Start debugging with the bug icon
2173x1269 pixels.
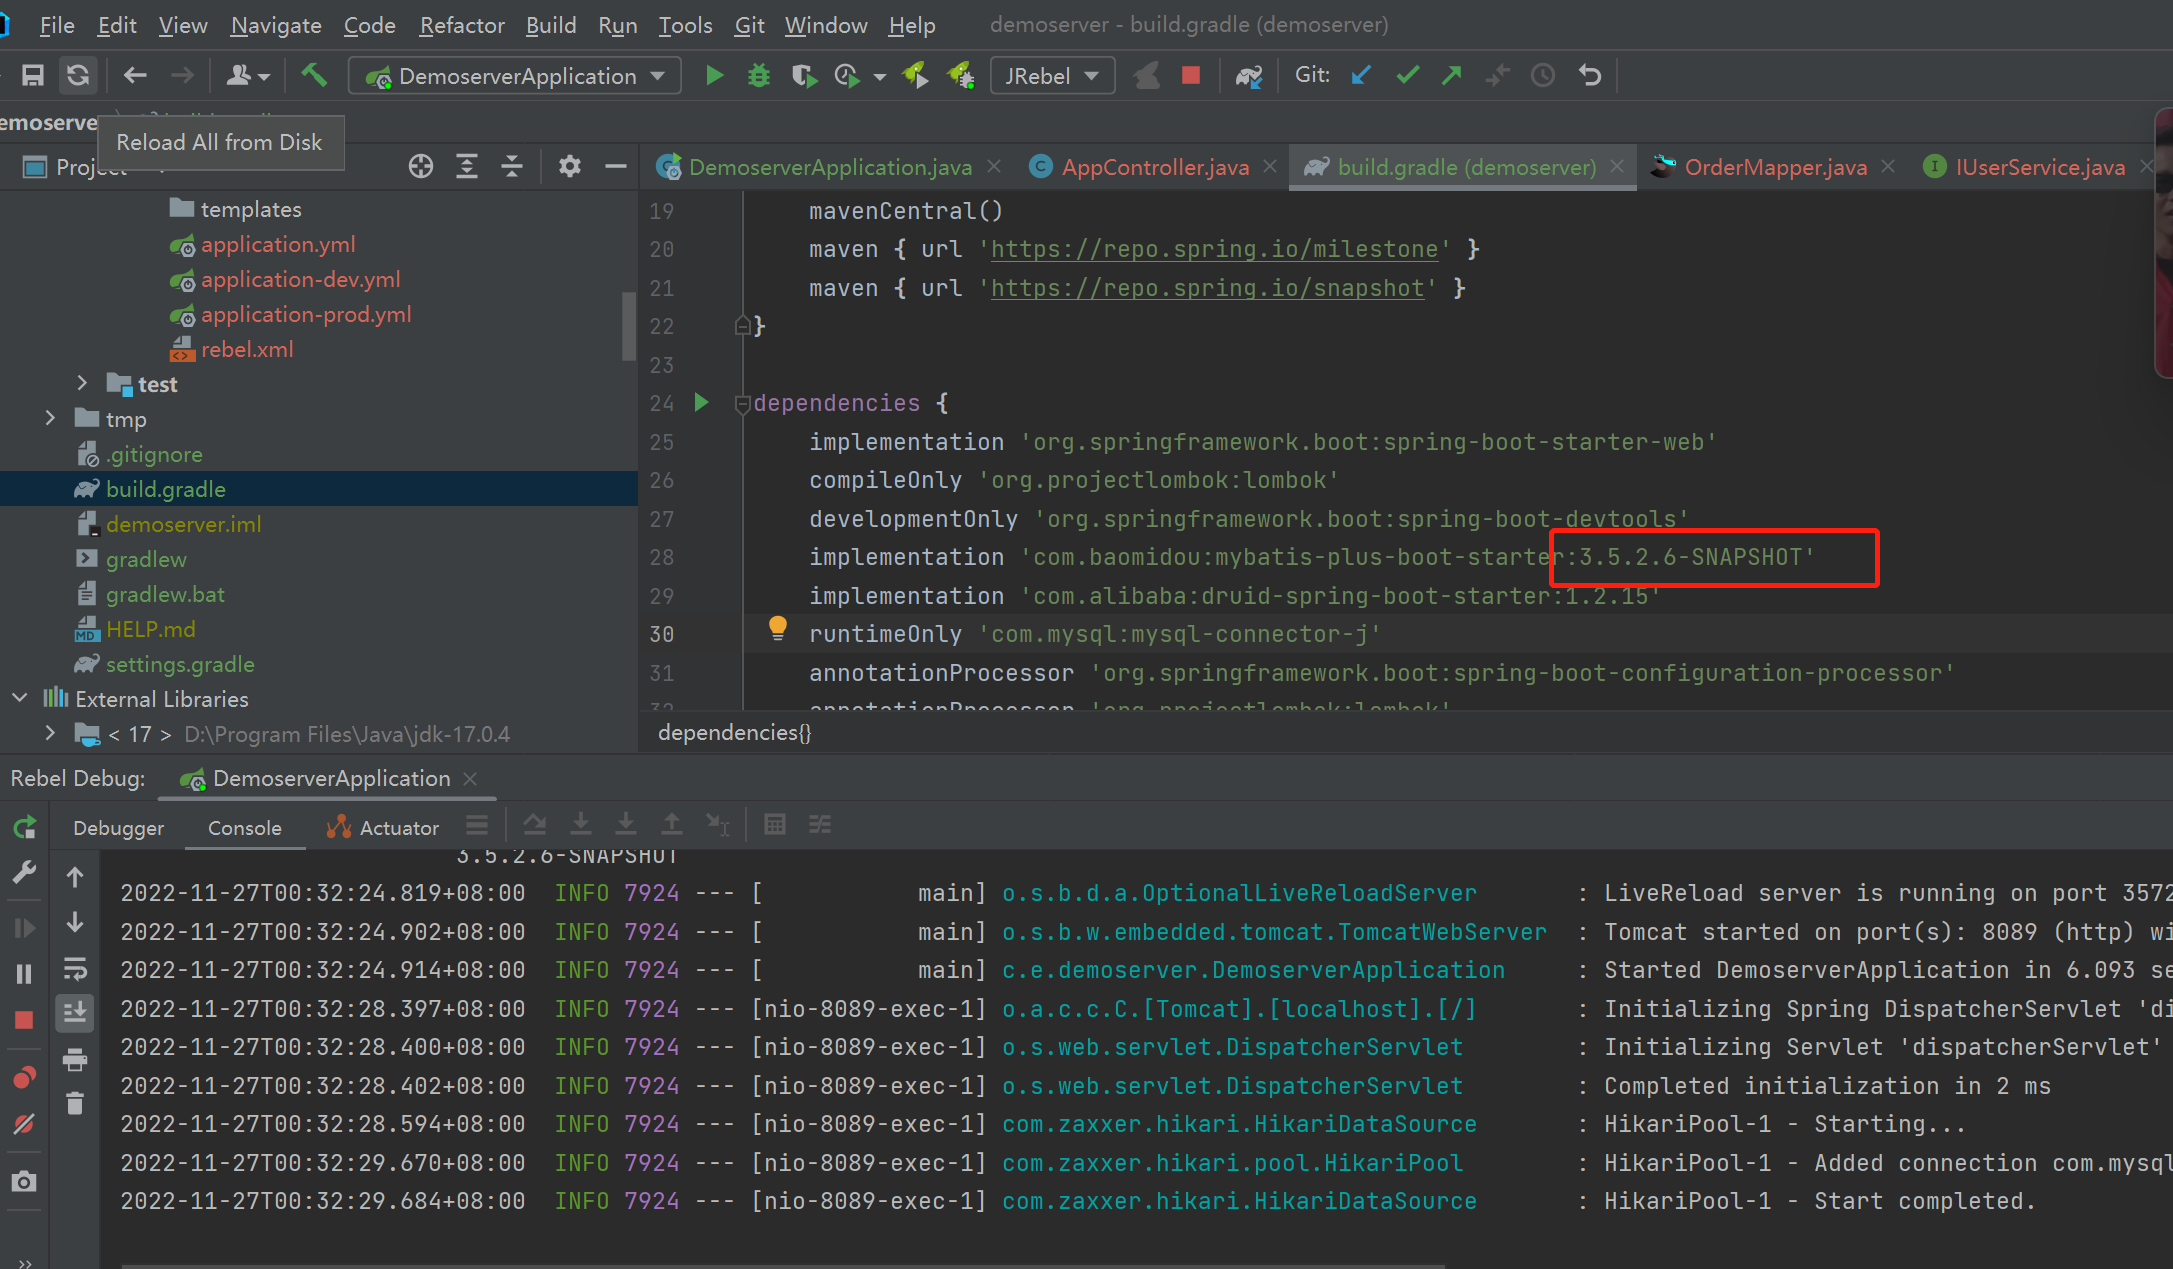(x=758, y=75)
